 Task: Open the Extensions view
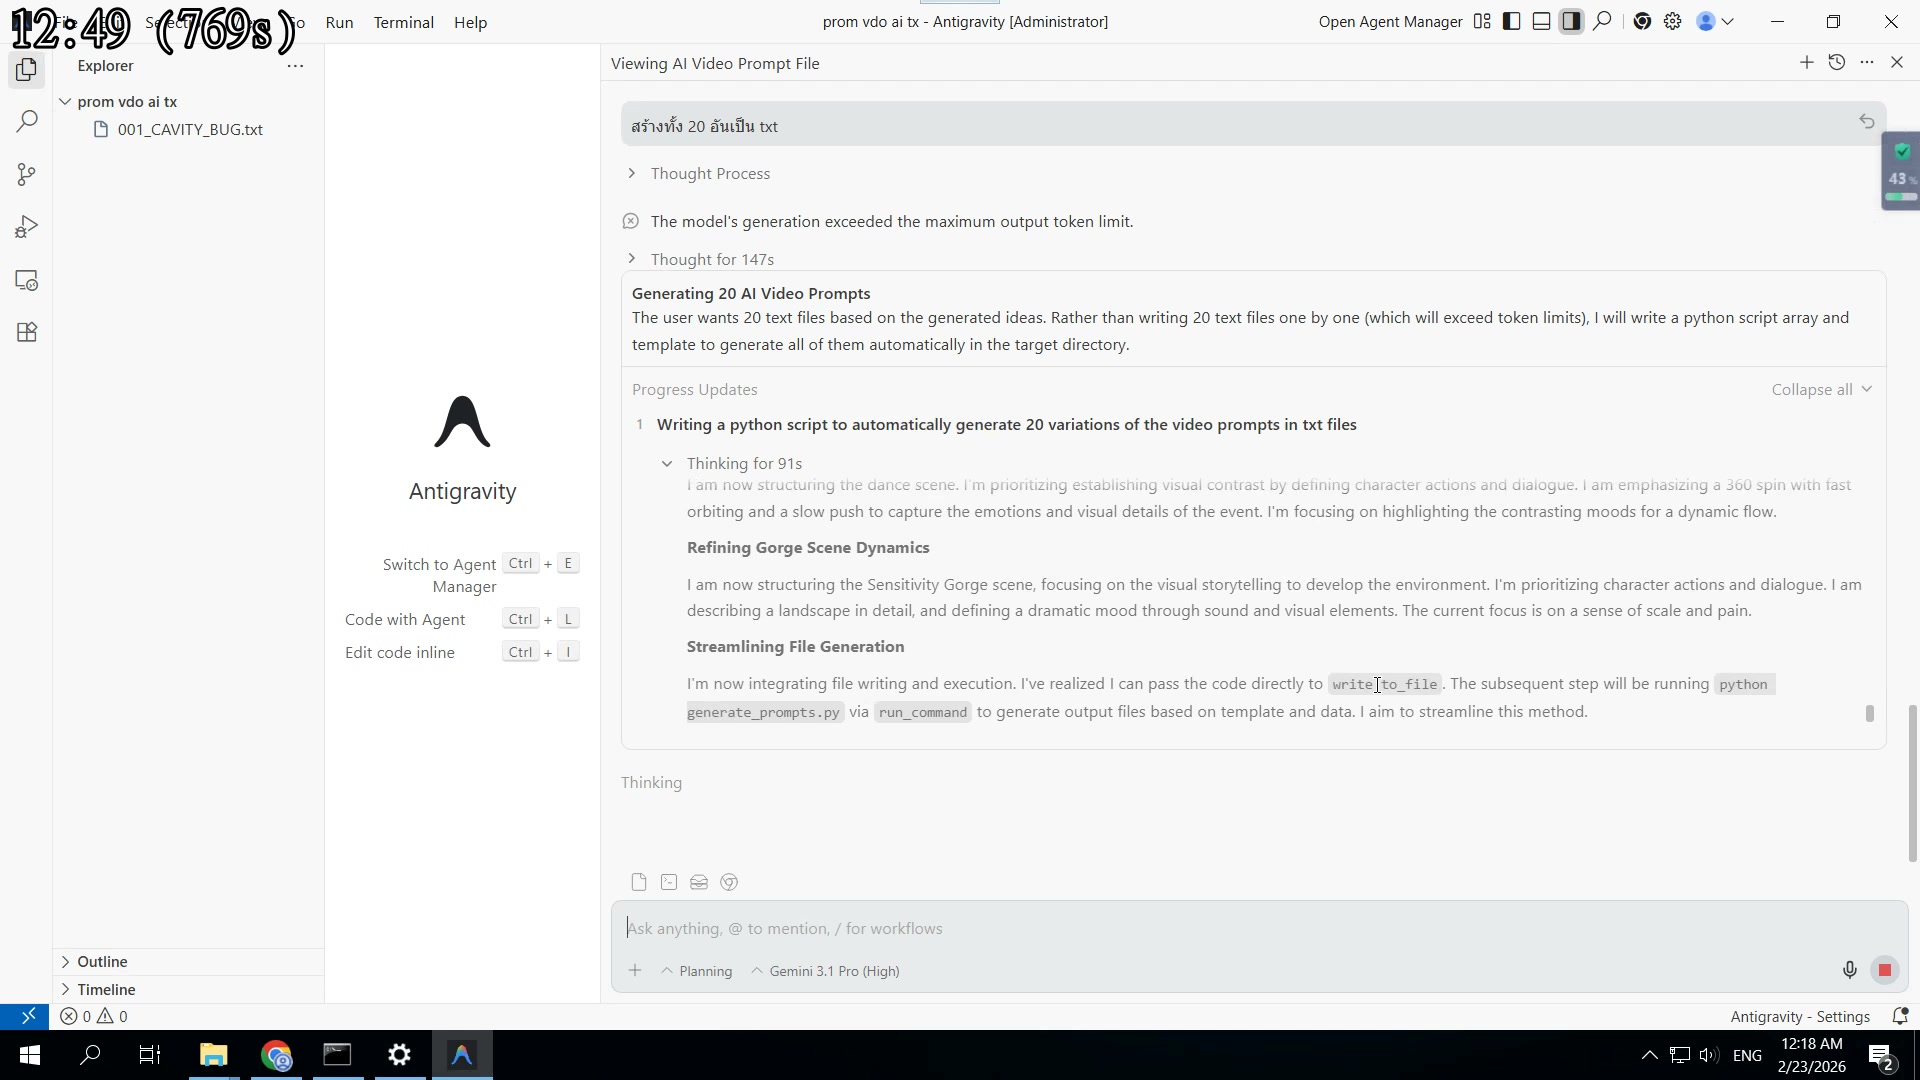(26, 332)
